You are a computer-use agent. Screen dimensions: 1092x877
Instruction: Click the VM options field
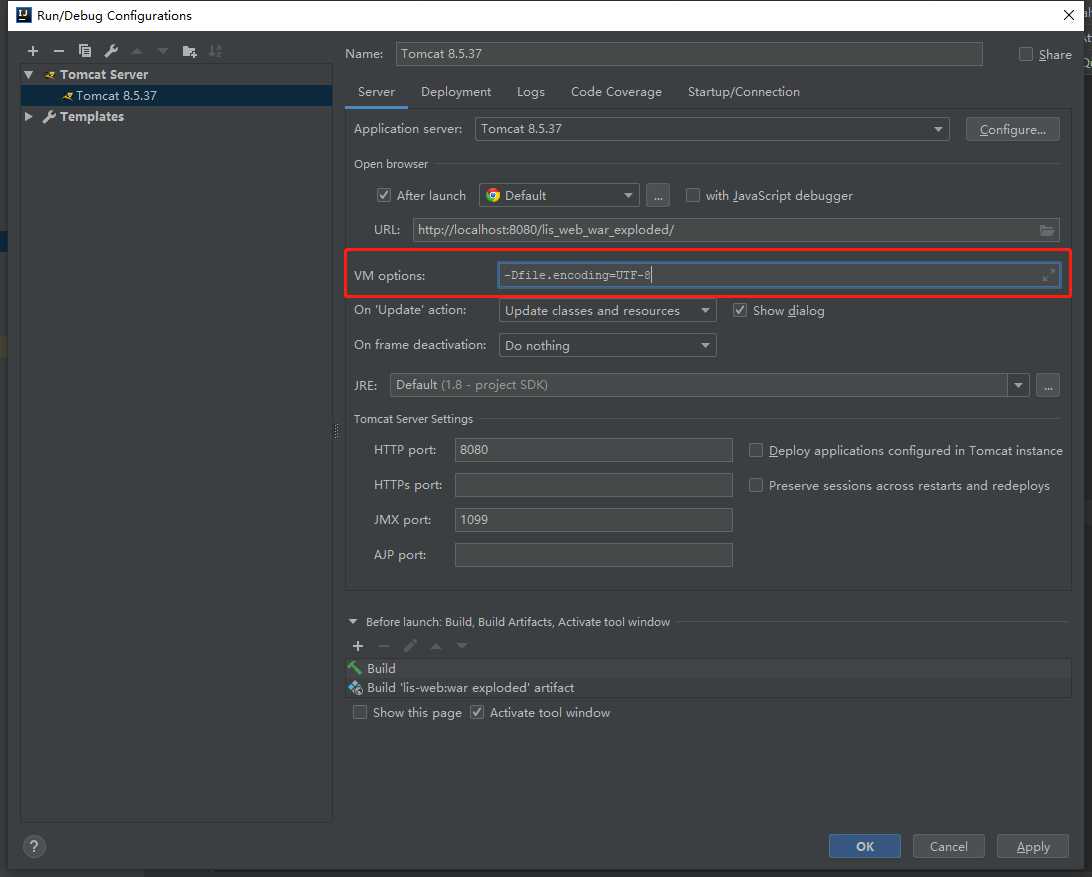click(x=779, y=275)
